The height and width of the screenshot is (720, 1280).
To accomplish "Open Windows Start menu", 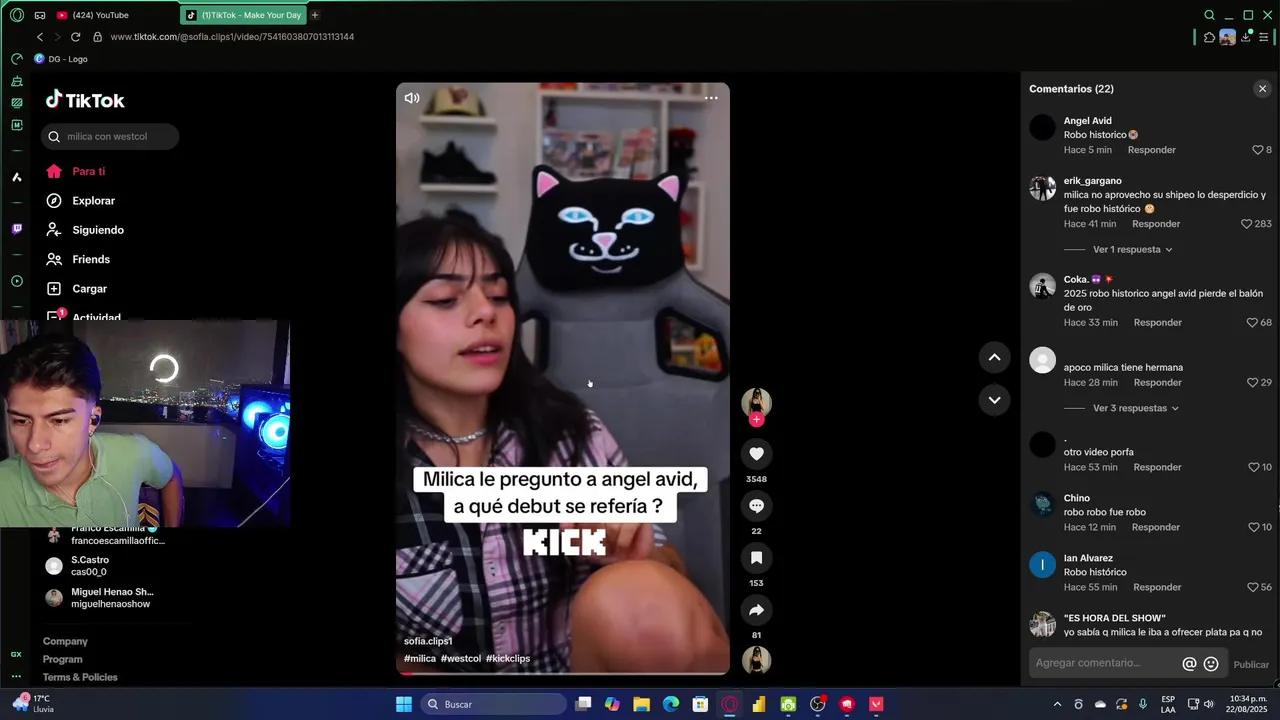I will click(x=404, y=704).
